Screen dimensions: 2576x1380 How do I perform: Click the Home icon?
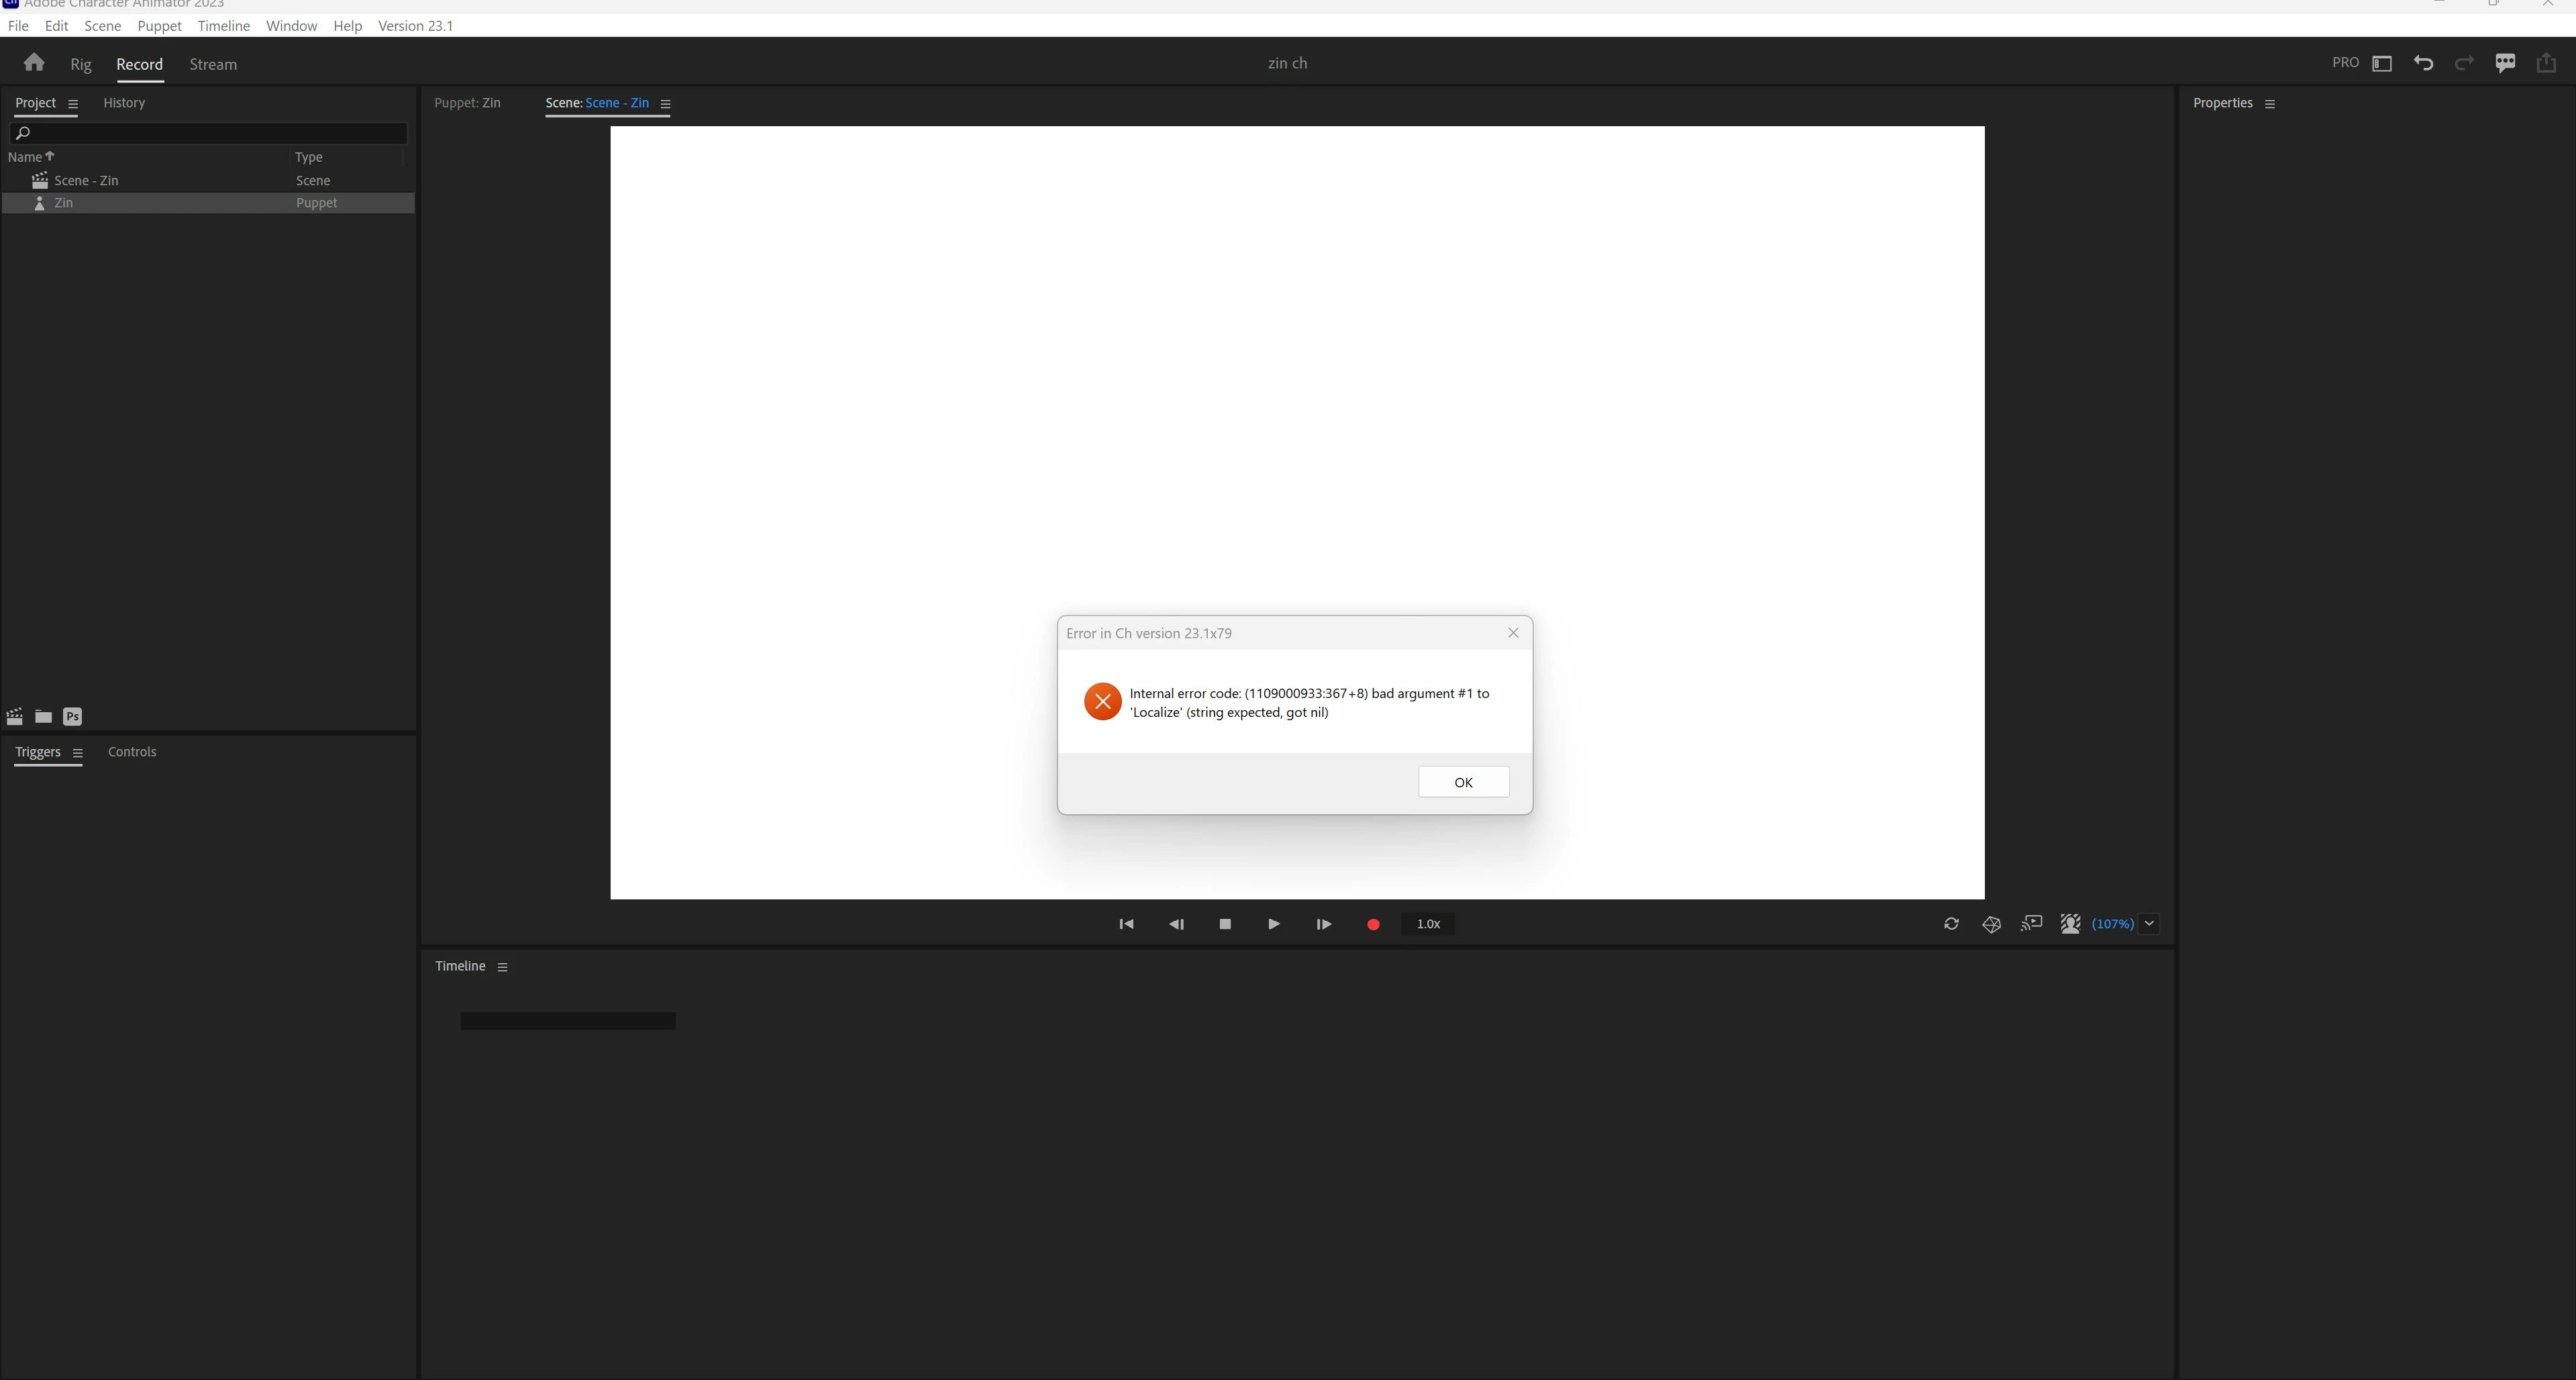34,63
